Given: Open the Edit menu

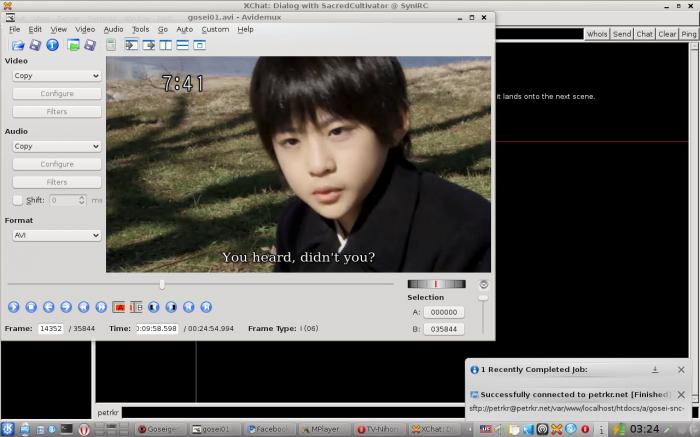Looking at the screenshot, I should (x=35, y=29).
